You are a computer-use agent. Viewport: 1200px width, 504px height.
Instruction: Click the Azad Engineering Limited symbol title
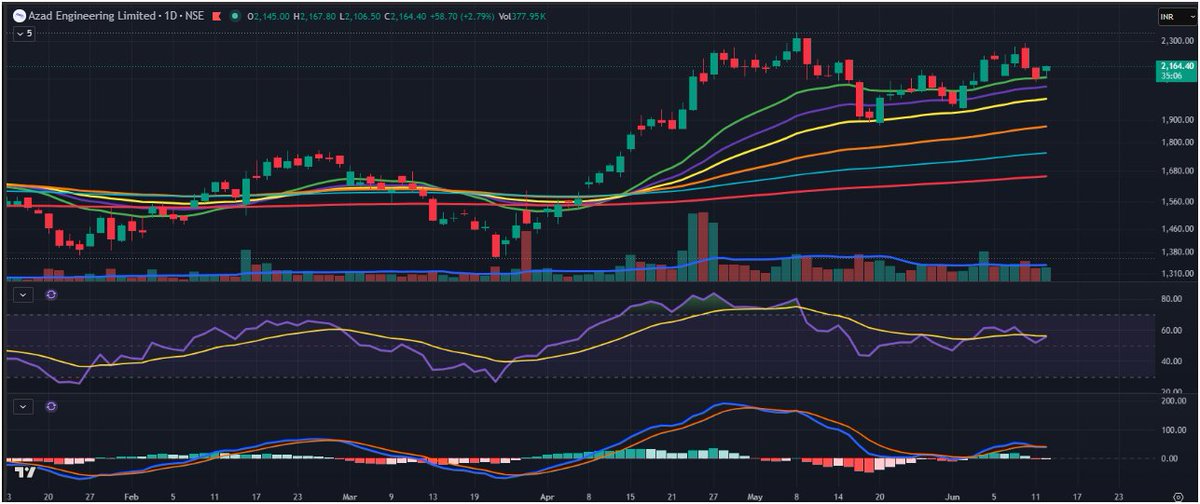[x=92, y=17]
